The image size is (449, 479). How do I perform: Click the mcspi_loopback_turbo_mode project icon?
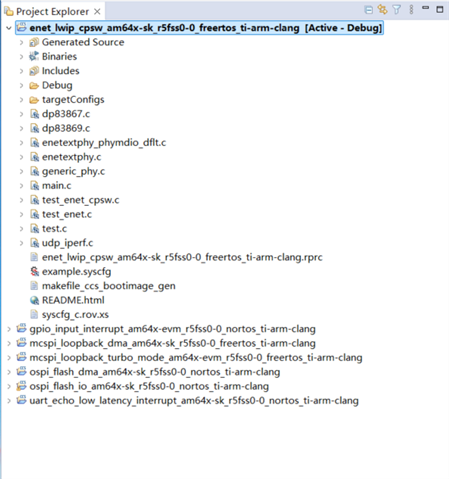tap(21, 357)
